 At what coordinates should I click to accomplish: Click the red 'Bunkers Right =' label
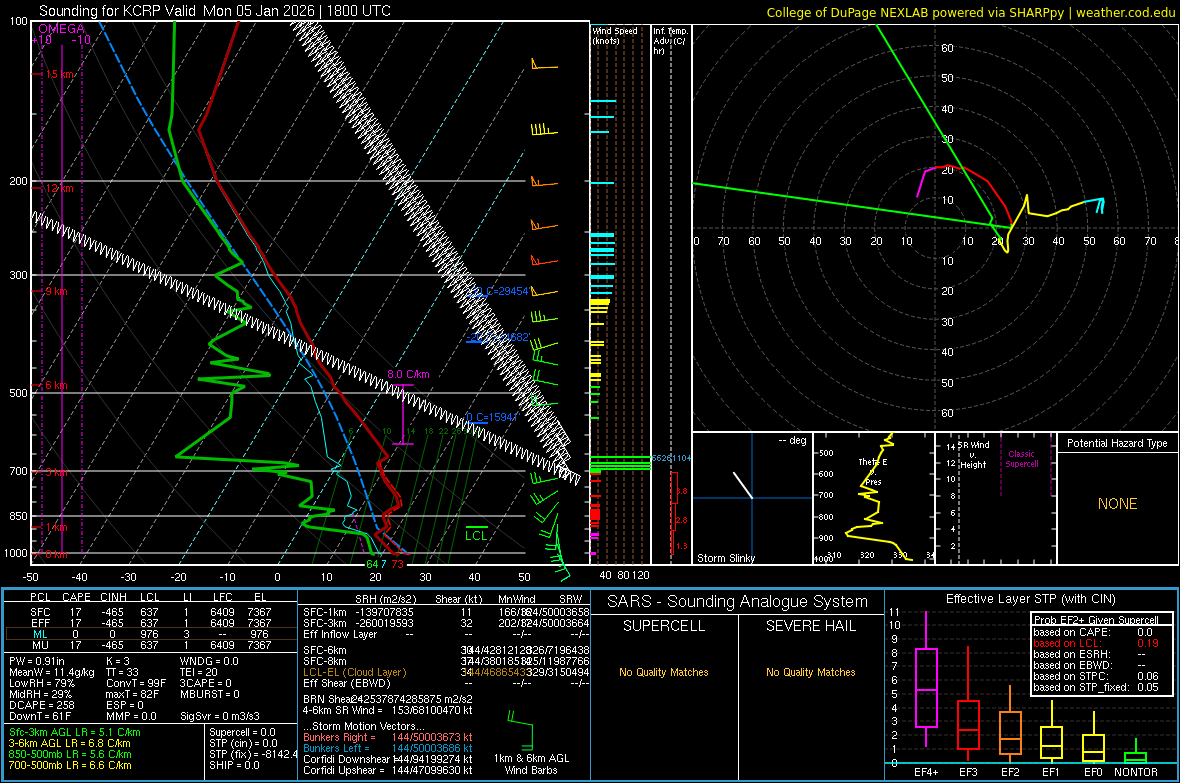(339, 737)
